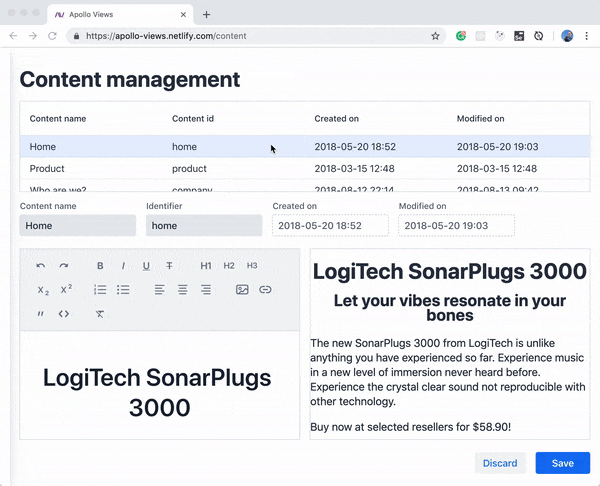Sort by Created on column header
The height and width of the screenshot is (486, 600).
(x=336, y=119)
